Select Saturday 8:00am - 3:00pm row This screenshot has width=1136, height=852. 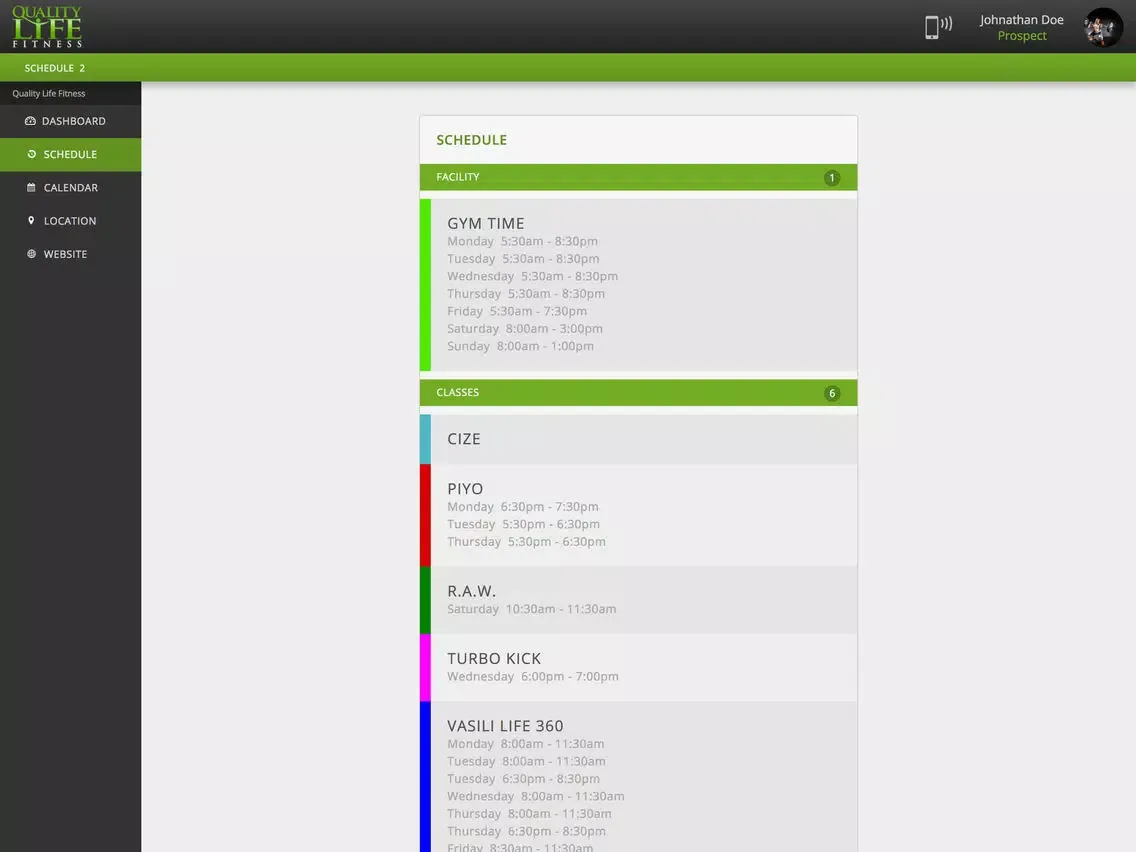(525, 328)
